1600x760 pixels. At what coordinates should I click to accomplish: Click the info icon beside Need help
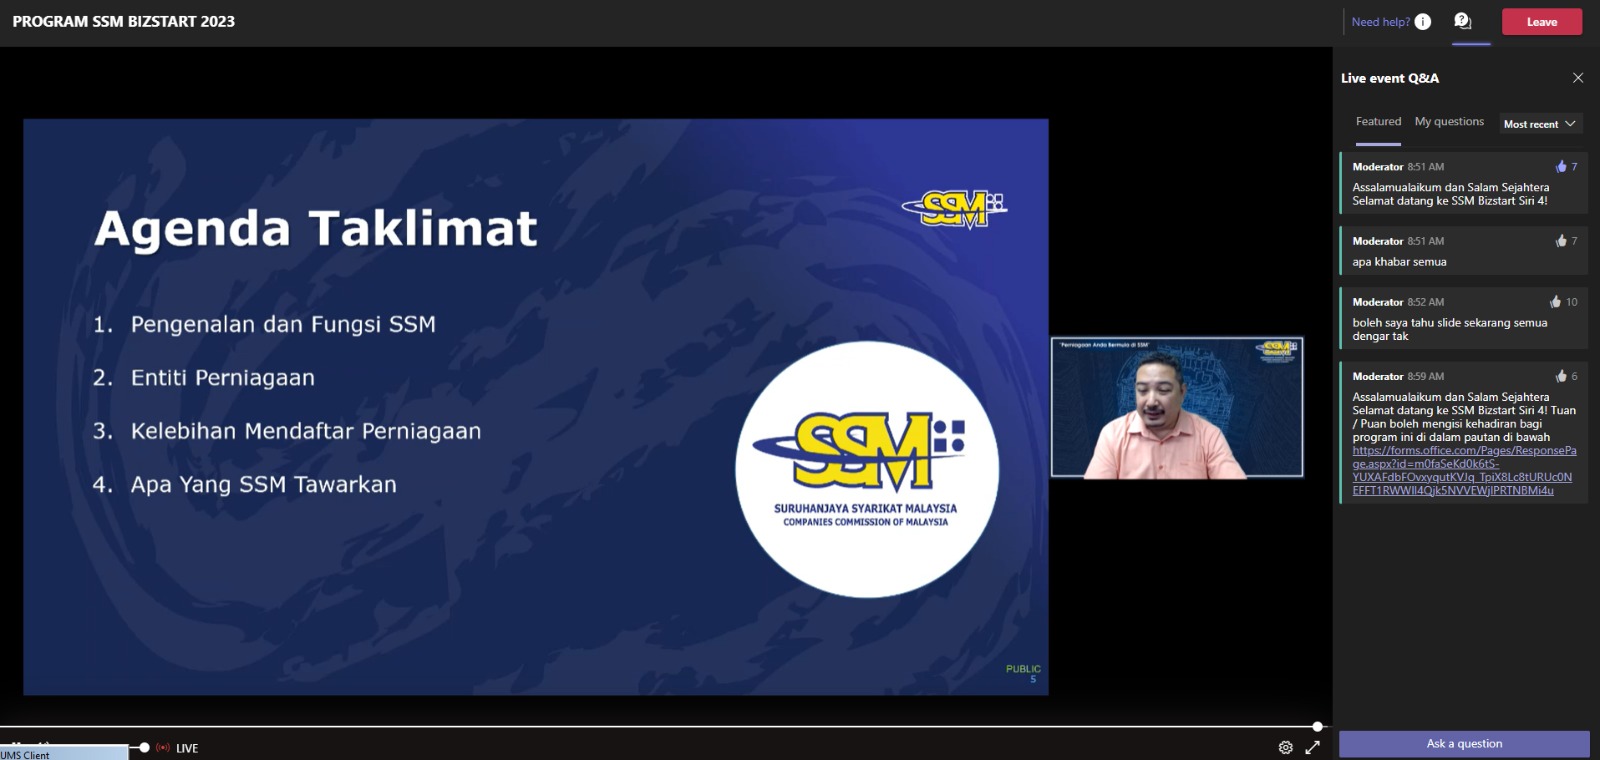1423,22
